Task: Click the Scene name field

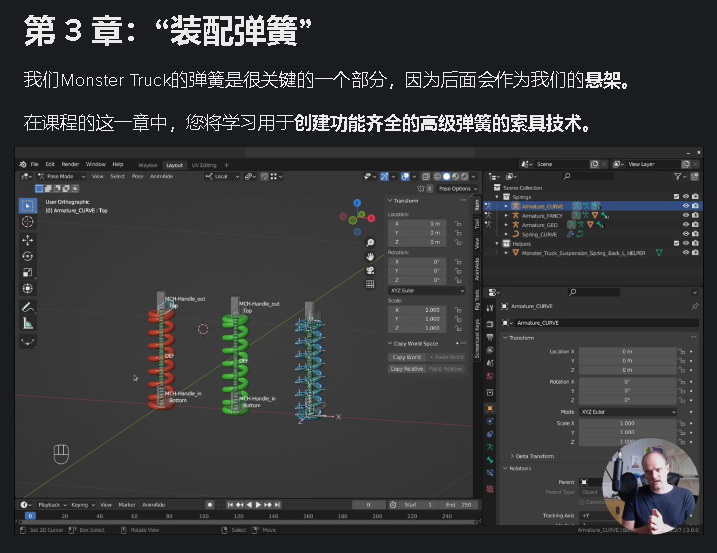Action: tap(561, 164)
